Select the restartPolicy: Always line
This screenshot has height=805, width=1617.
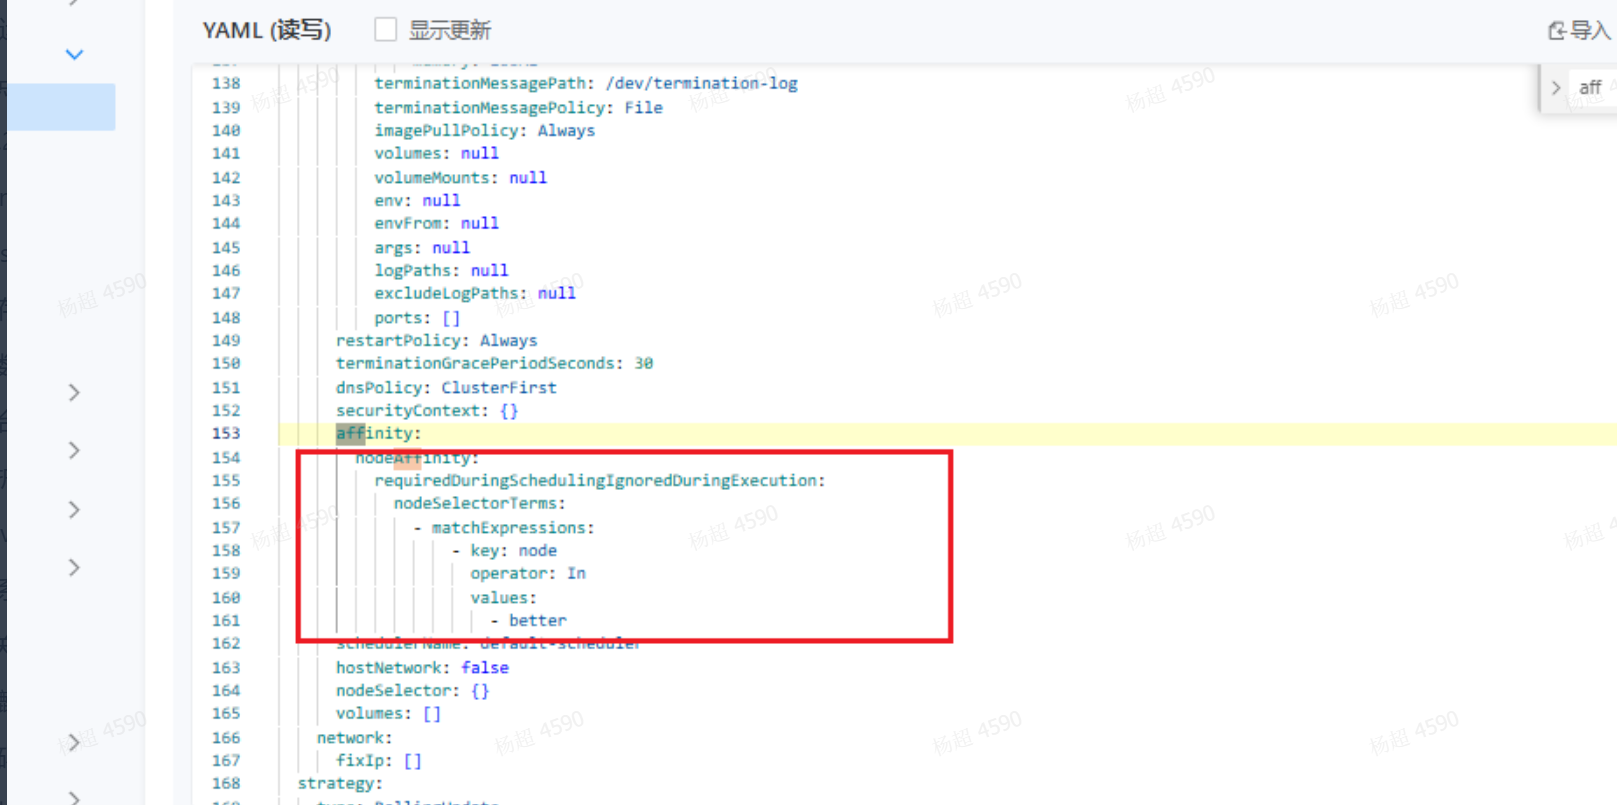tap(436, 341)
